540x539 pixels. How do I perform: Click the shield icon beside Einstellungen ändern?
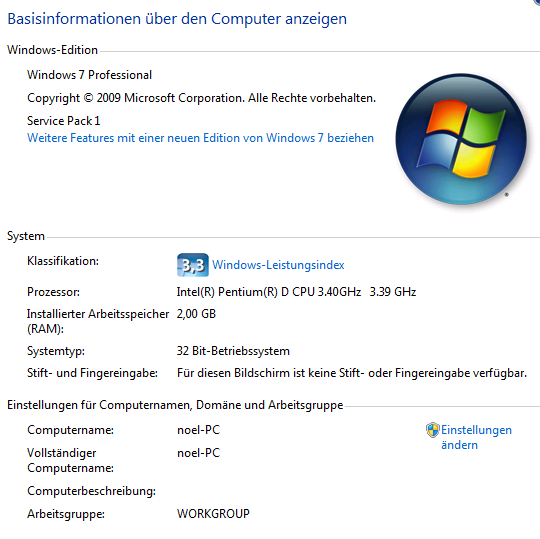pos(433,430)
